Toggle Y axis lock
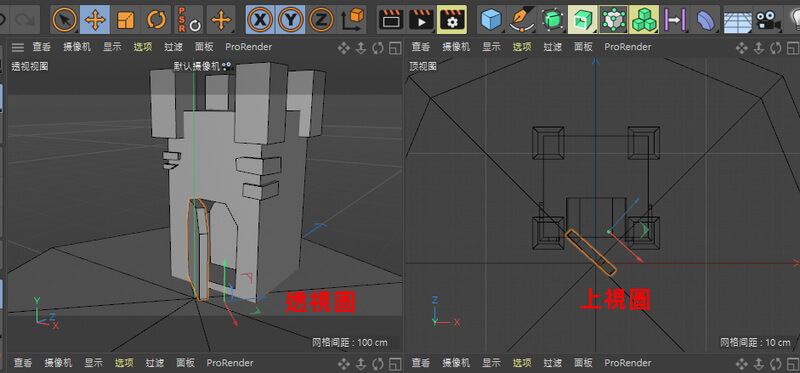800x373 pixels. 290,19
